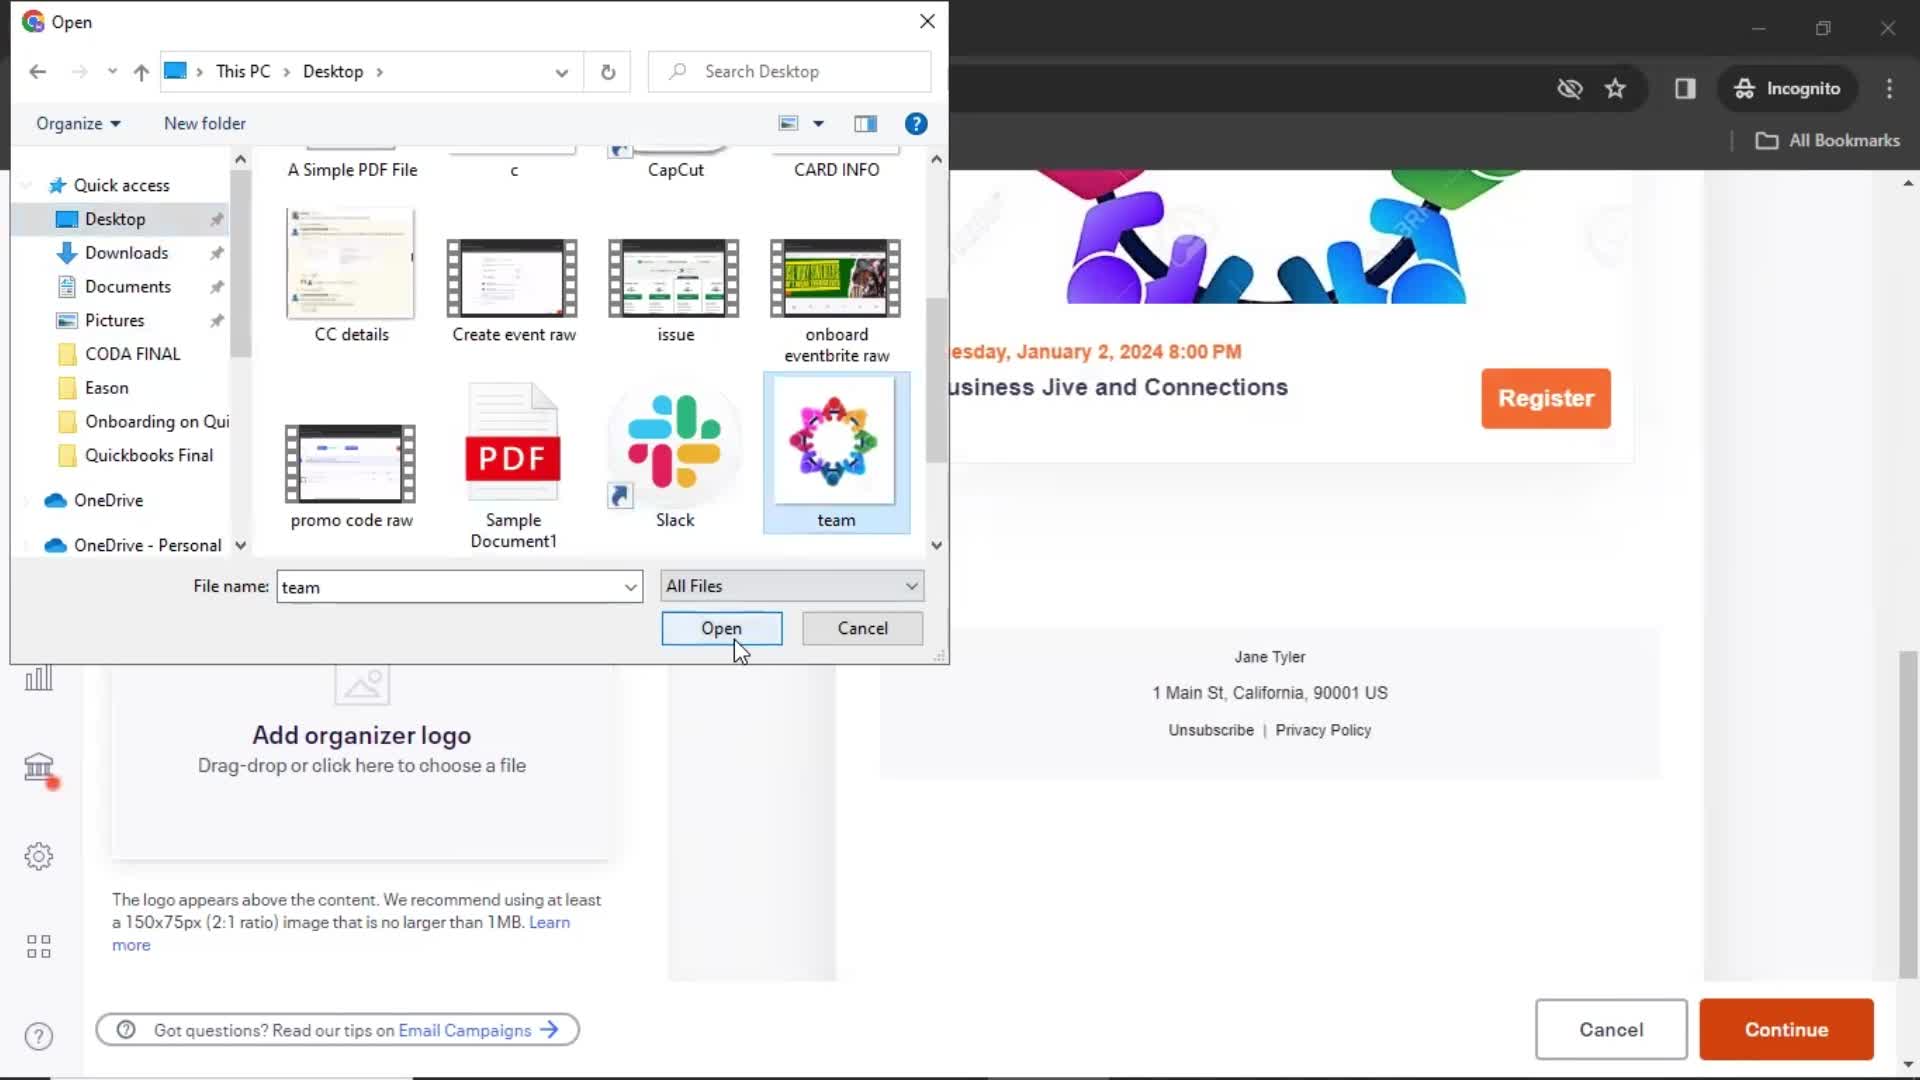
Task: Open Chrome three-dot menu
Action: pos(1889,89)
